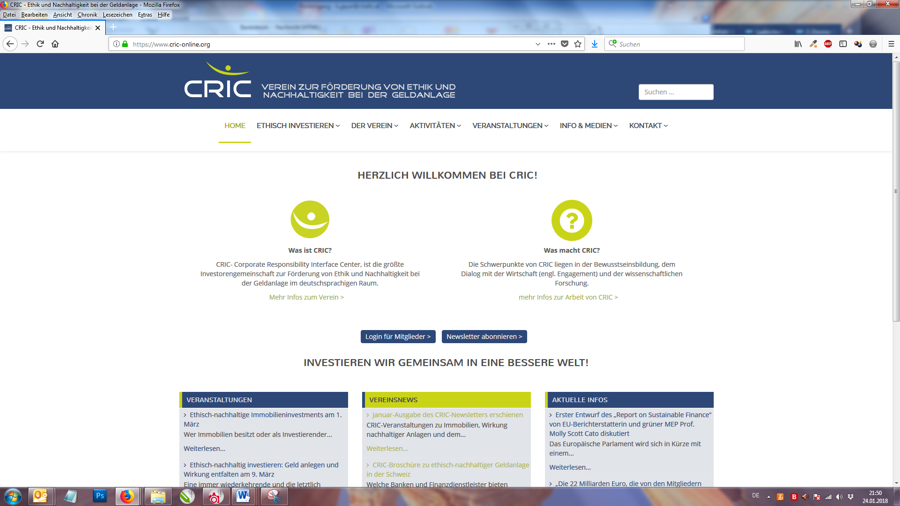Open the Bearbeiten menu
The height and width of the screenshot is (506, 900).
coord(34,14)
